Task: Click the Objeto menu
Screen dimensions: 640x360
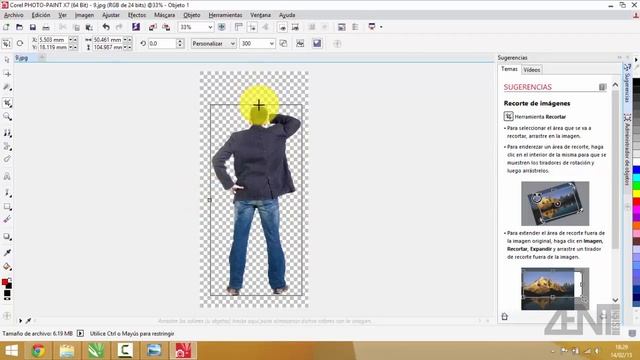Action: (x=191, y=15)
